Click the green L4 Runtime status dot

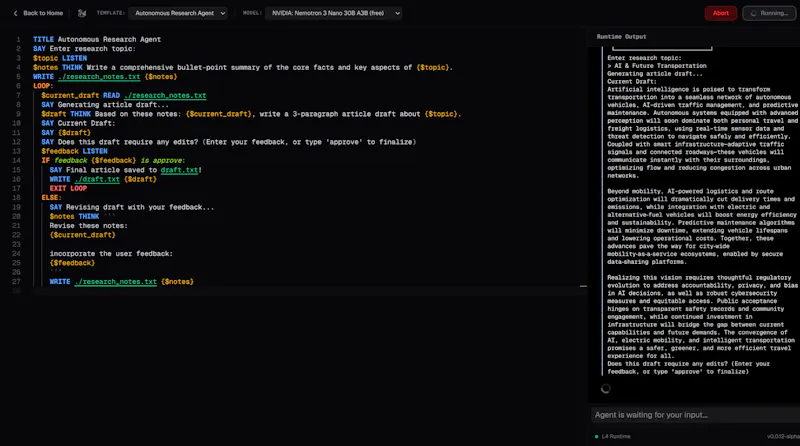[x=596, y=436]
